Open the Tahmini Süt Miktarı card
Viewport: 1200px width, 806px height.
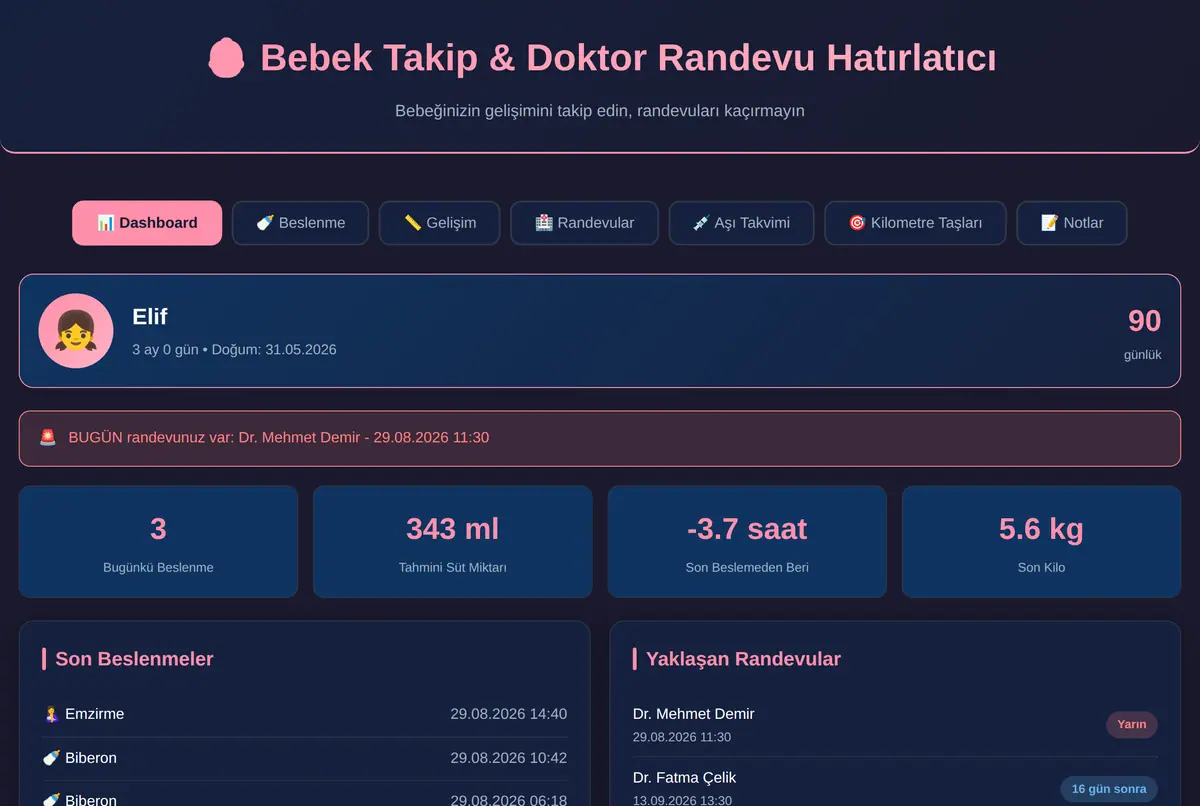(x=452, y=542)
